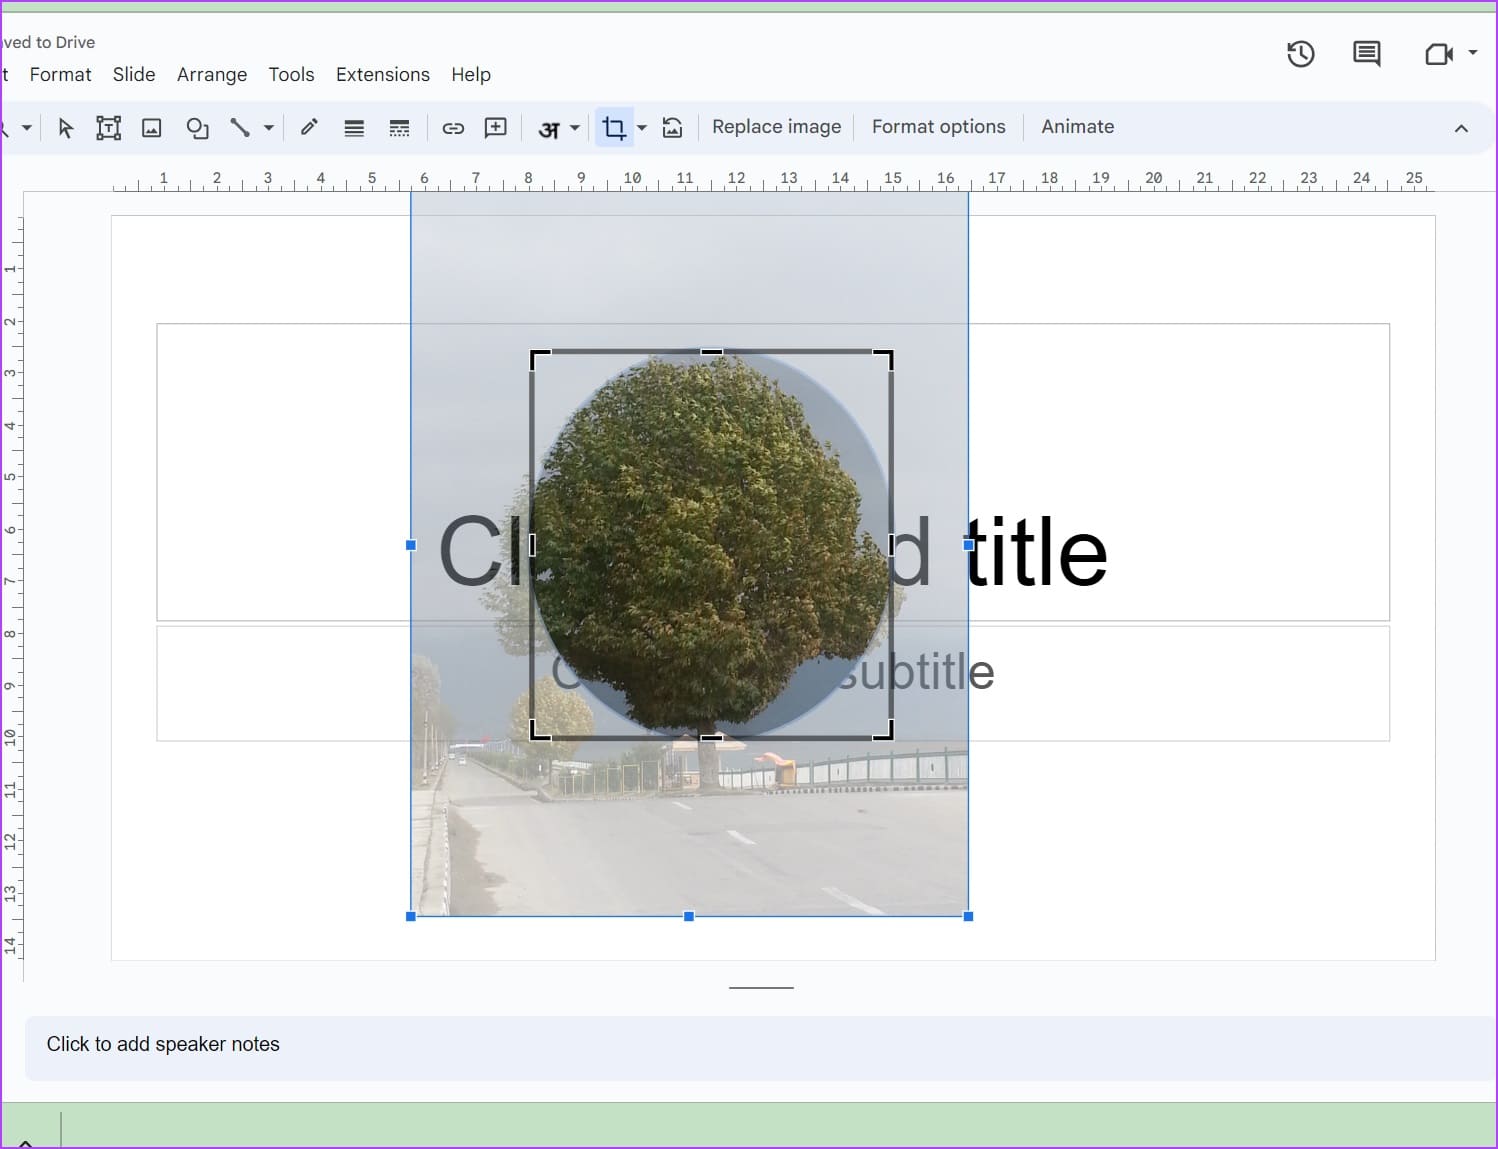
Task: Expand input tools language dropdown
Action: pos(575,128)
